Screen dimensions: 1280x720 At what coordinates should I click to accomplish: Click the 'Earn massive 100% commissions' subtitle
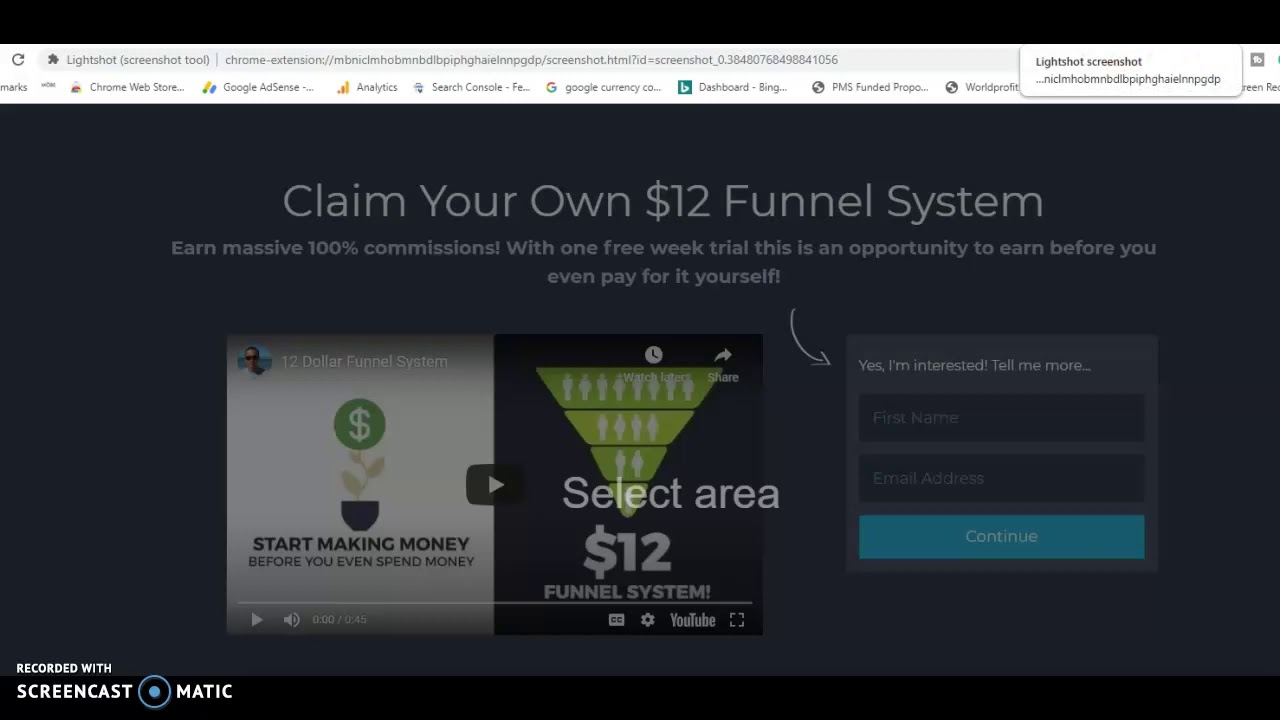tap(663, 261)
